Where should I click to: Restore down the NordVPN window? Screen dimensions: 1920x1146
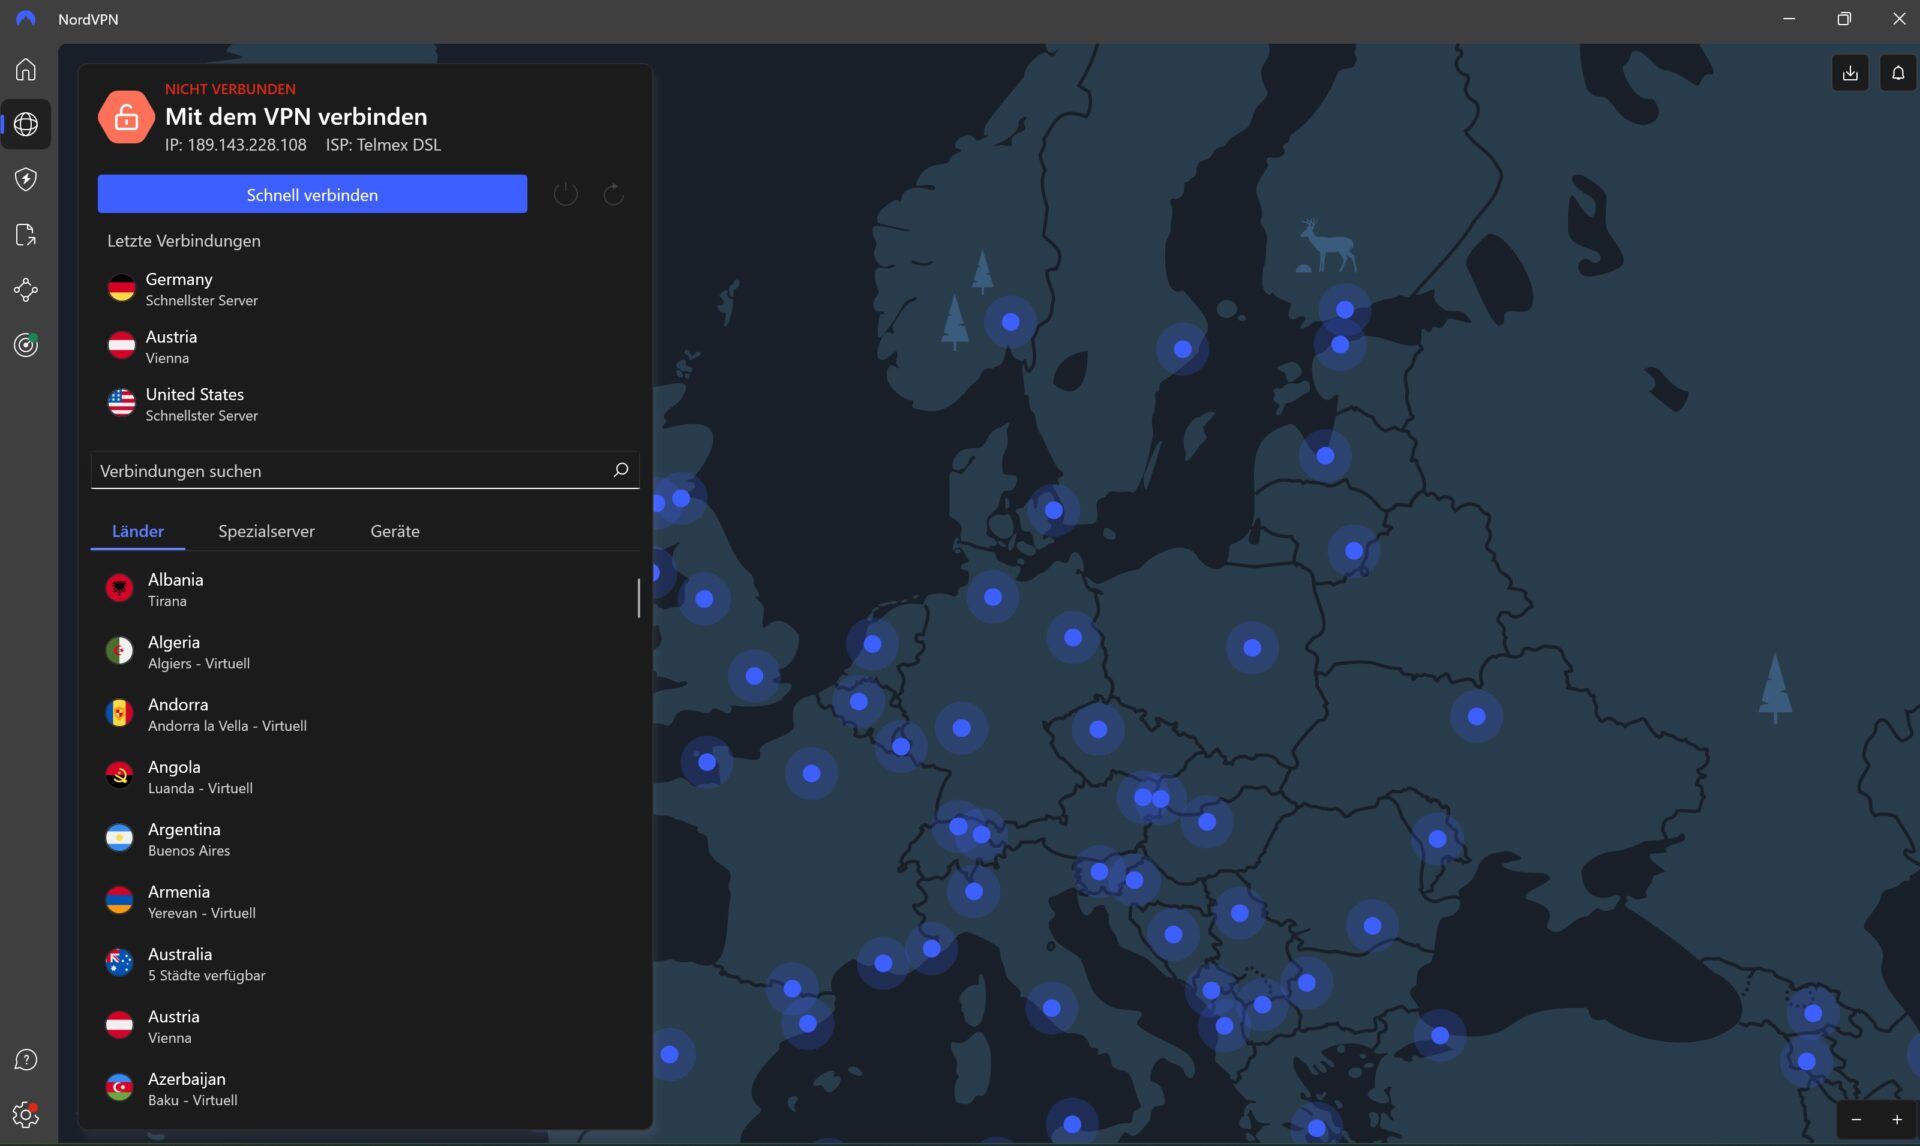[1844, 19]
